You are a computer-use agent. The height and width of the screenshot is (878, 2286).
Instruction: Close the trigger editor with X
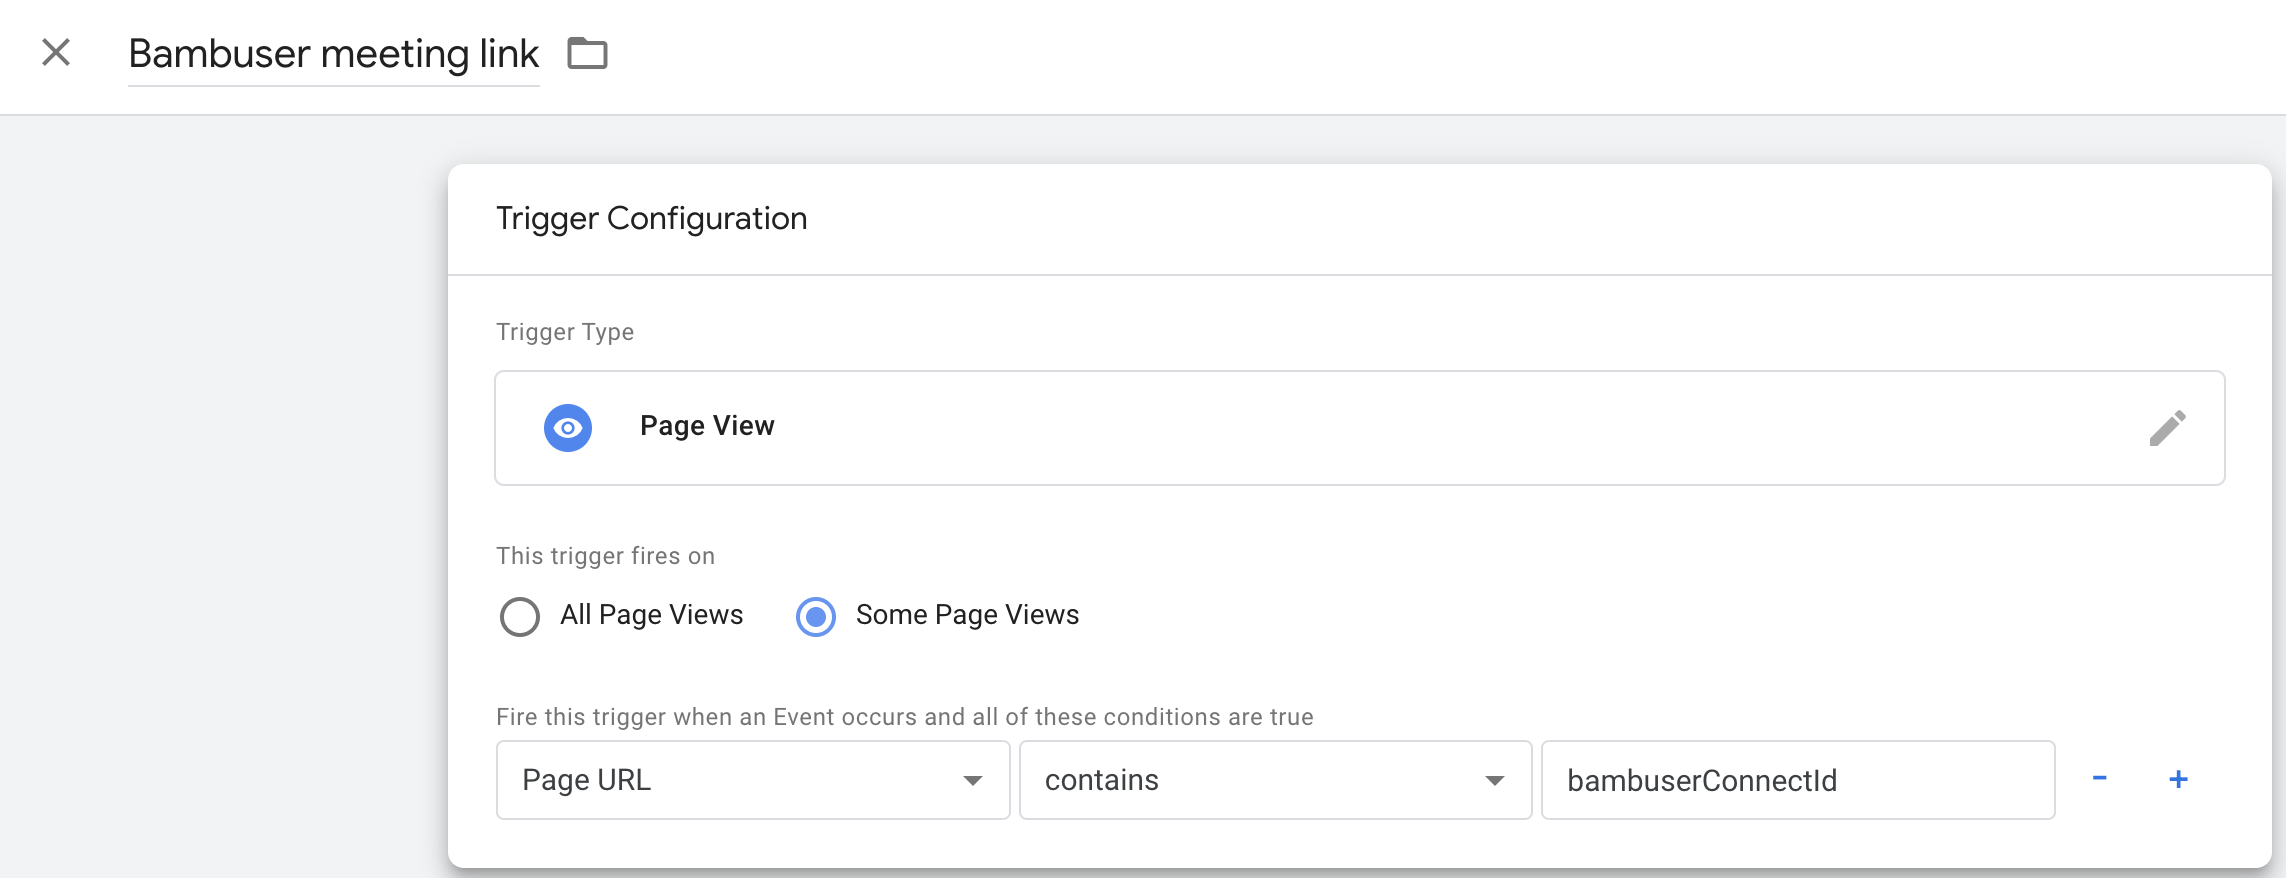click(56, 52)
